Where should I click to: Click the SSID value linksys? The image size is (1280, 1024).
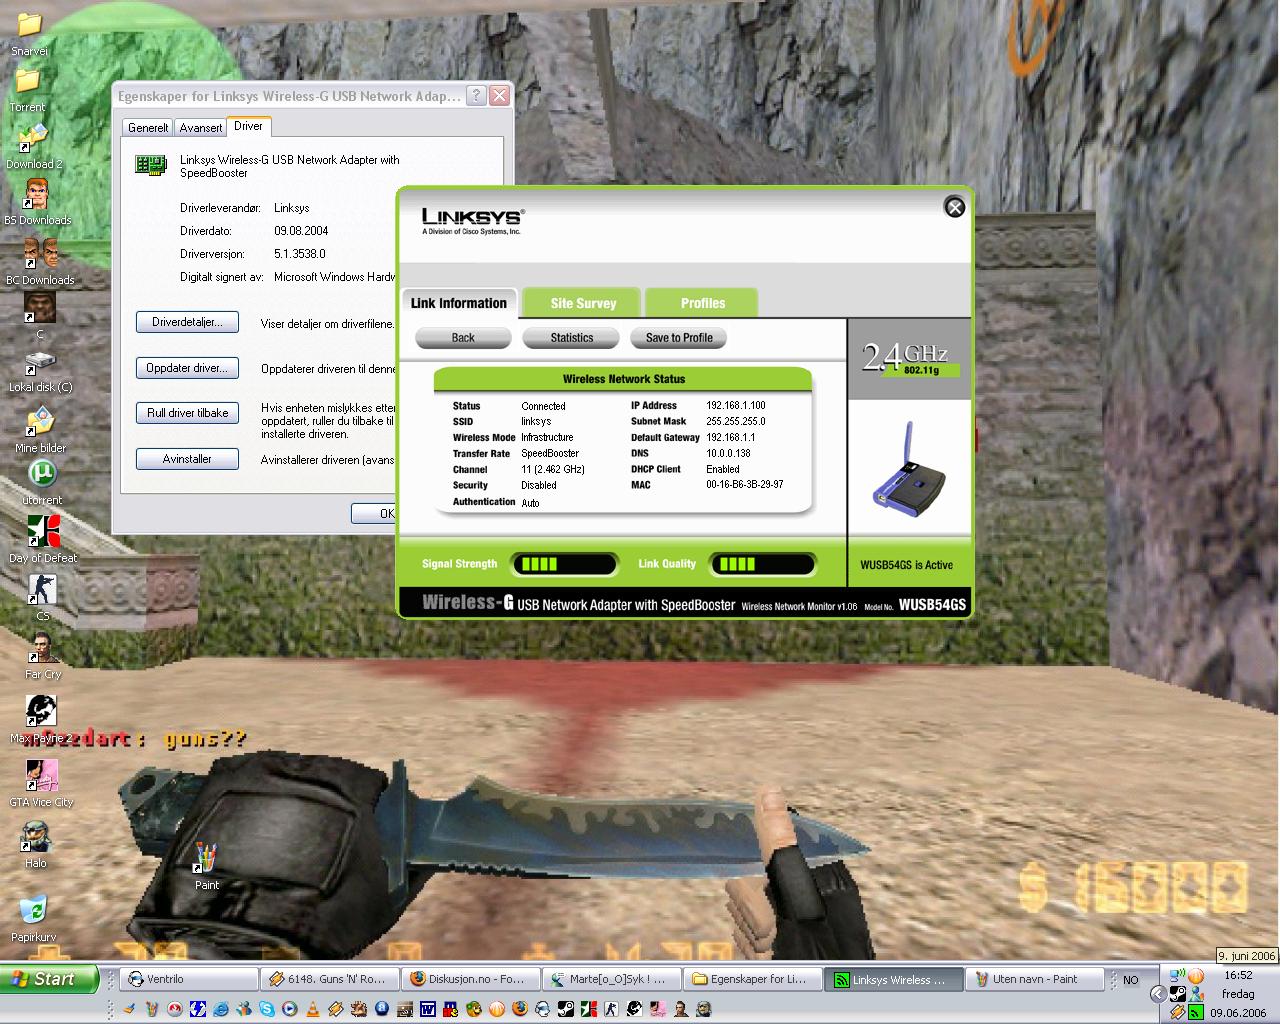coord(536,422)
